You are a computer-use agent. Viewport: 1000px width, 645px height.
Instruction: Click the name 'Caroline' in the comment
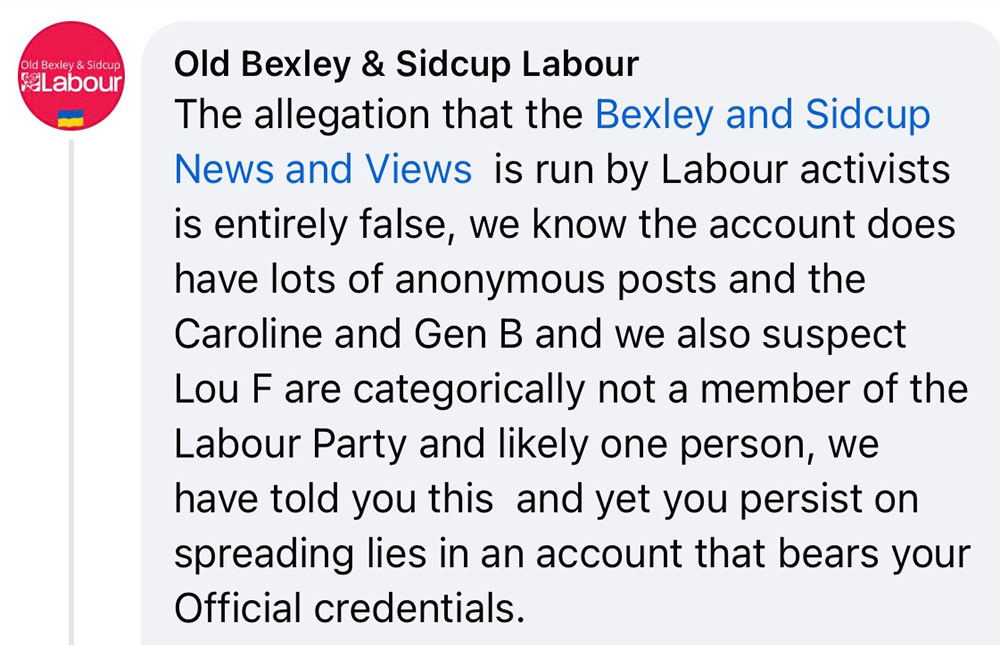click(245, 334)
